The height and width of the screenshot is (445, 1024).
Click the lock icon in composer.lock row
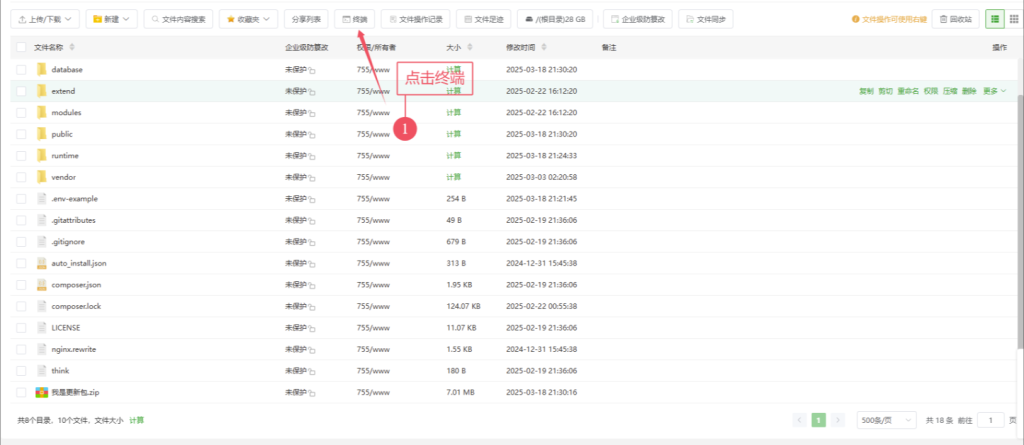pos(312,307)
